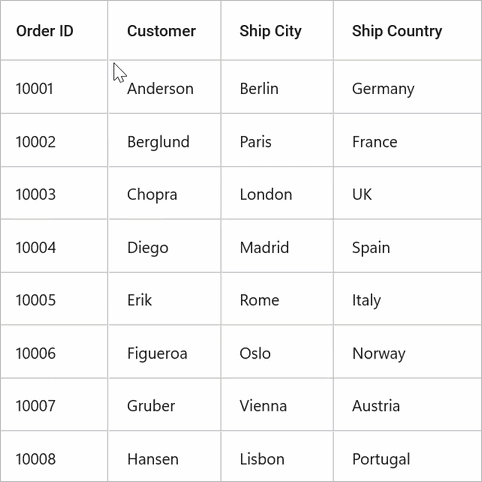Viewport: 482px width, 482px height.
Task: Select the Order ID column header
Action: (54, 30)
